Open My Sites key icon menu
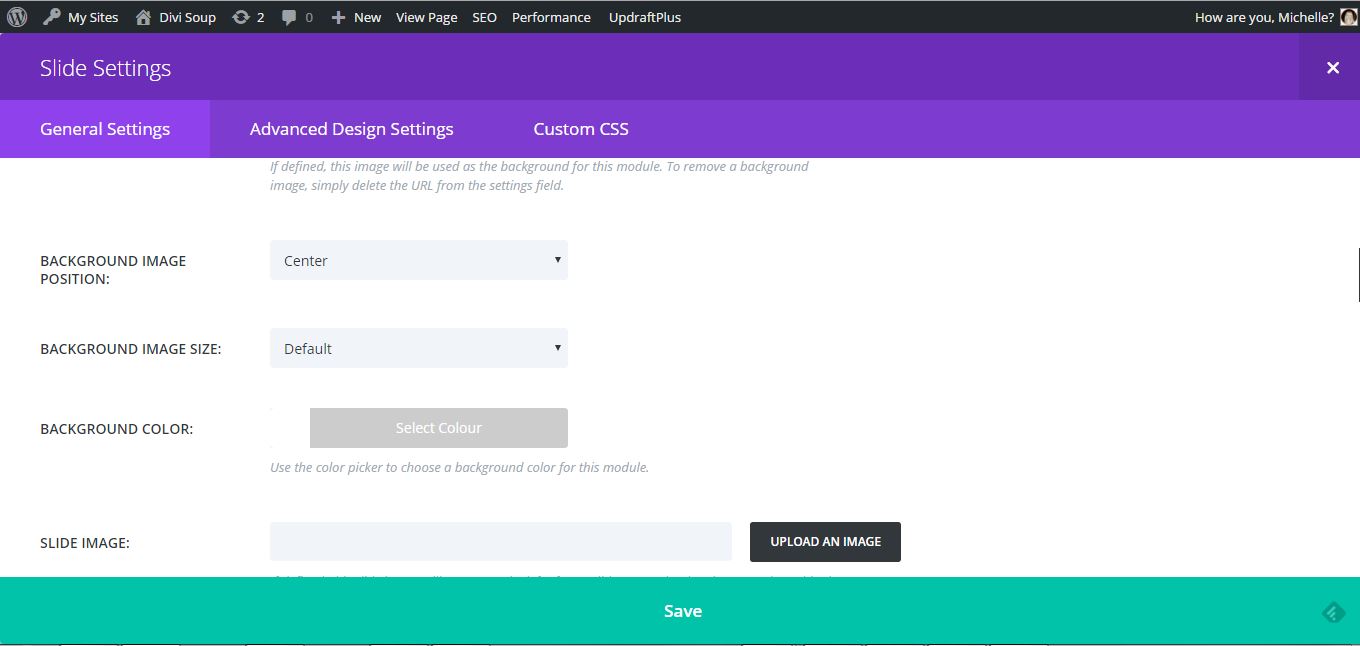This screenshot has height=646, width=1360. (x=51, y=17)
